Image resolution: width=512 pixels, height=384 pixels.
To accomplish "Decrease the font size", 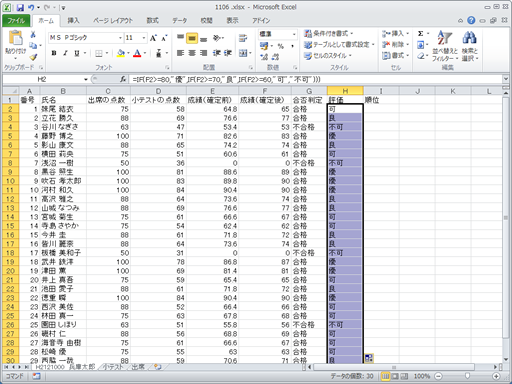I will (164, 38).
